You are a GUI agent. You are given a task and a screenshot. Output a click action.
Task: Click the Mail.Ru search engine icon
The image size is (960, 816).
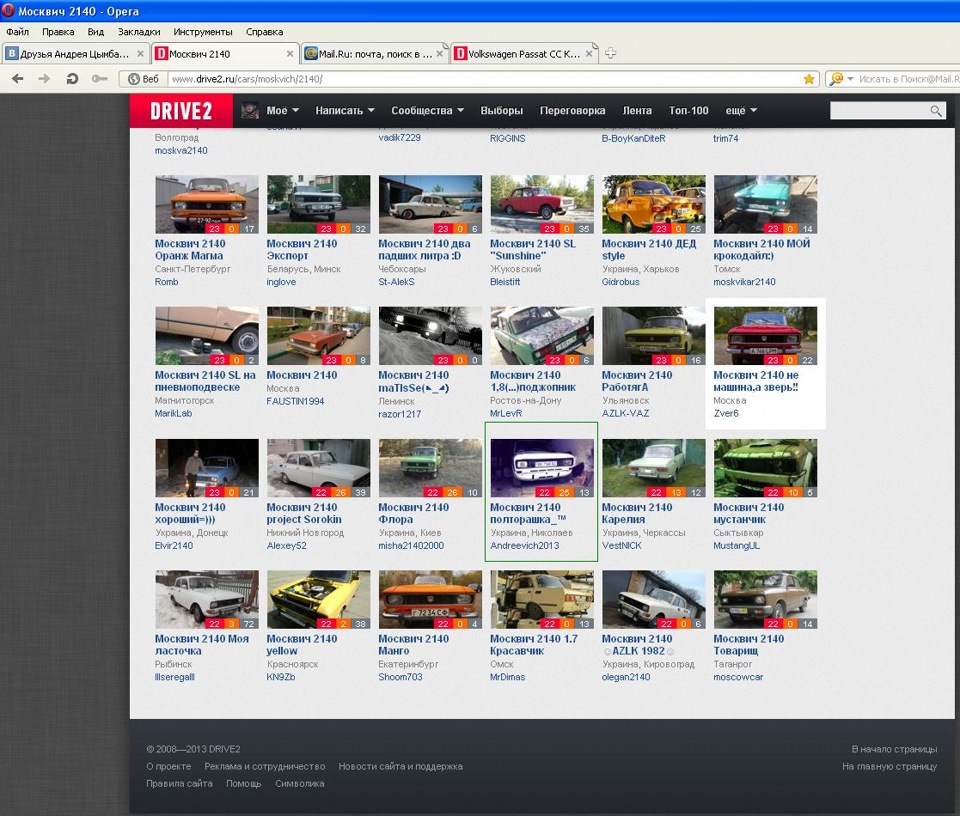coord(836,78)
